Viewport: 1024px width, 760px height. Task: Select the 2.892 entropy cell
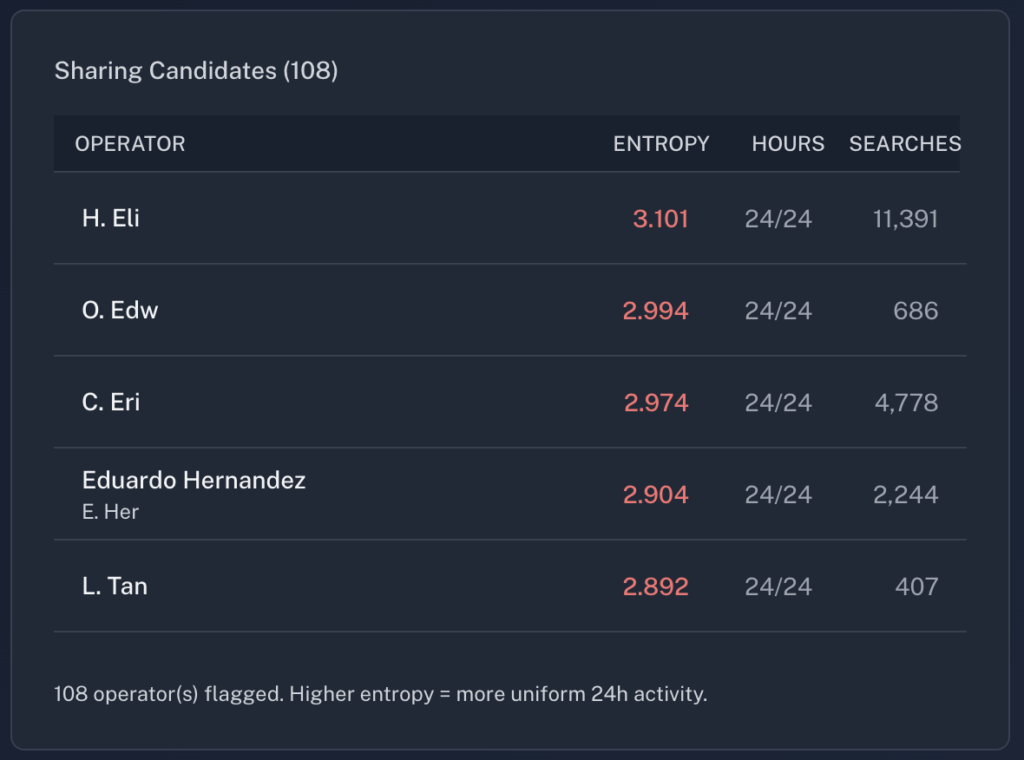(655, 586)
